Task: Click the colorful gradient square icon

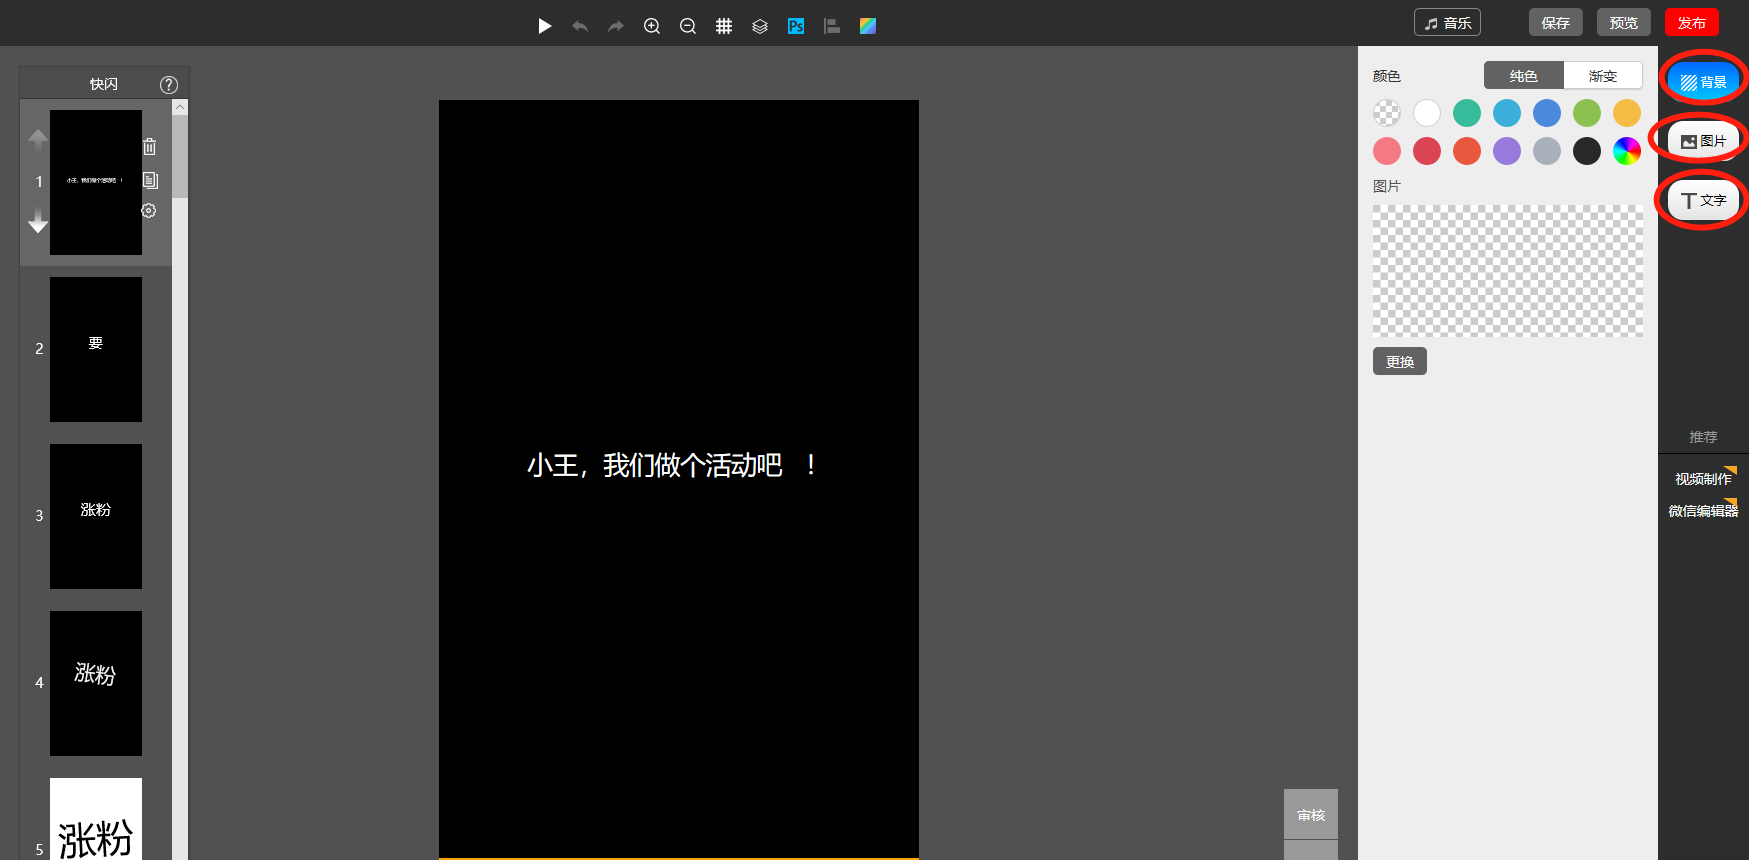Action: [868, 26]
